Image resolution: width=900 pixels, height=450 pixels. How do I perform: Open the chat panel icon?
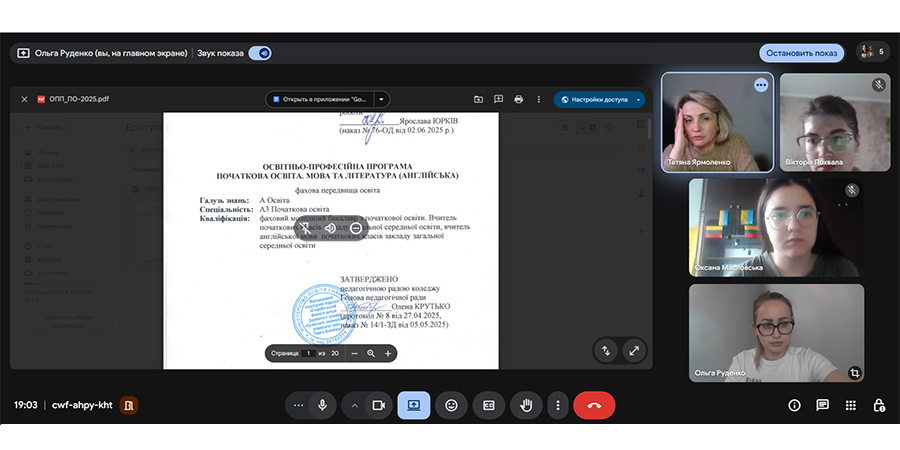823,405
